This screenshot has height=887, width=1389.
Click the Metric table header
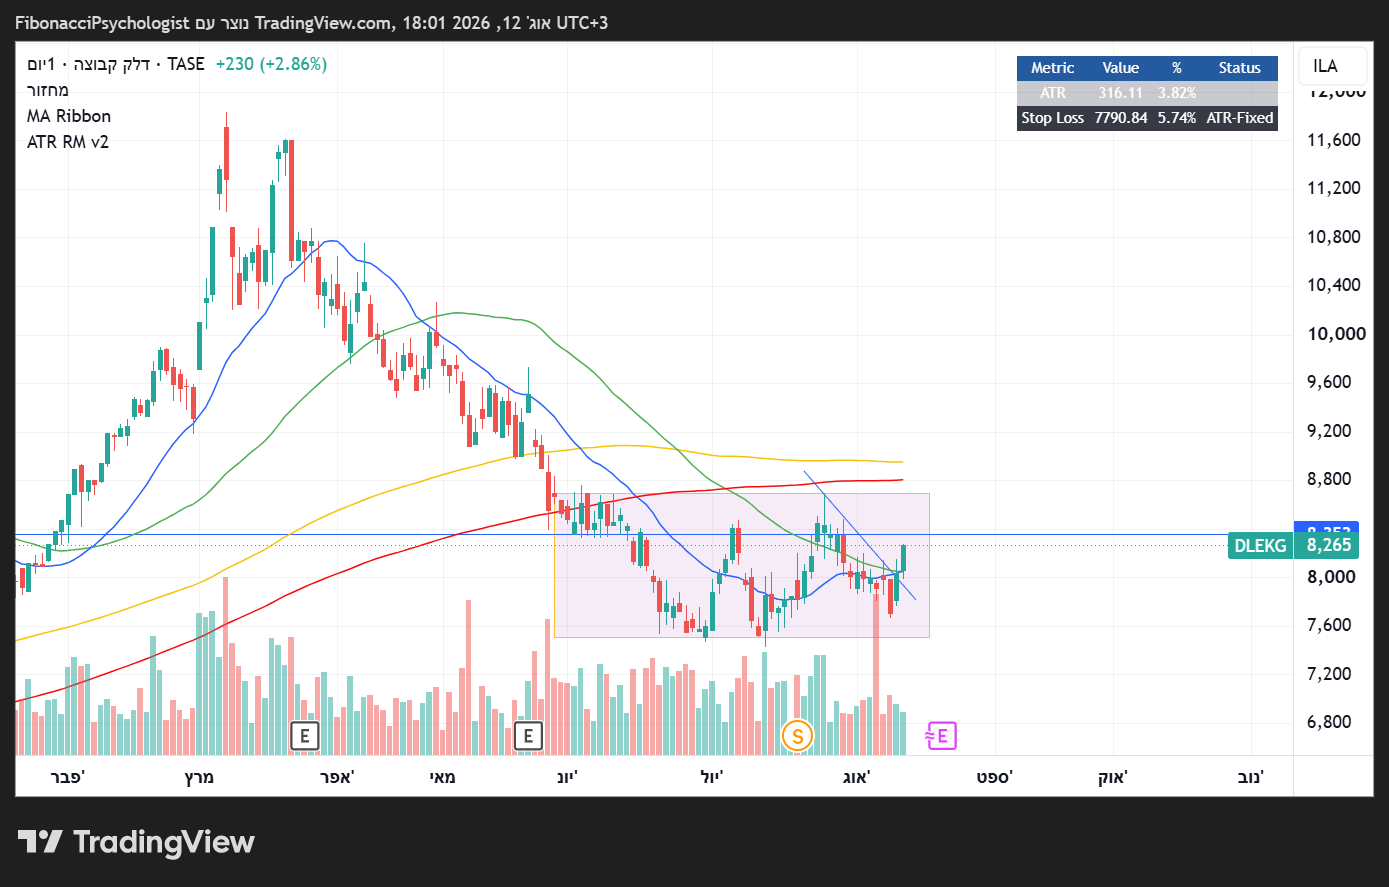coord(1052,68)
